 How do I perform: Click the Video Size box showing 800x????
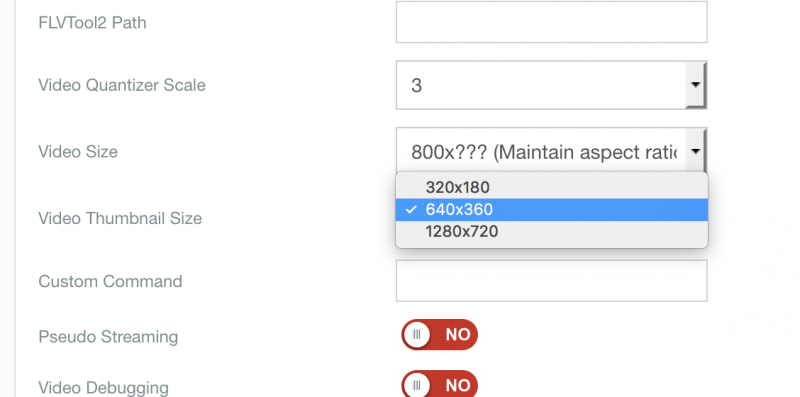tap(552, 152)
